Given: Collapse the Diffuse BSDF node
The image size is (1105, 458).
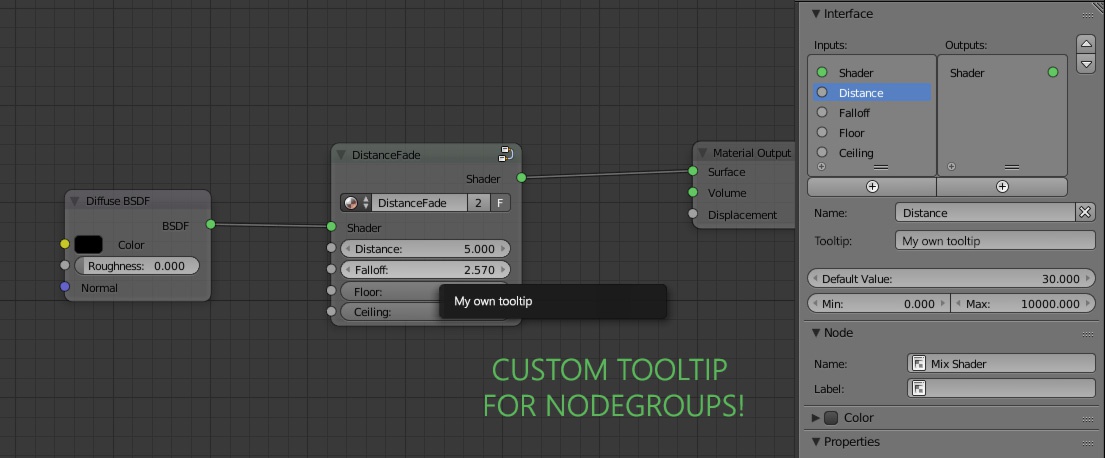Looking at the screenshot, I should 75,202.
